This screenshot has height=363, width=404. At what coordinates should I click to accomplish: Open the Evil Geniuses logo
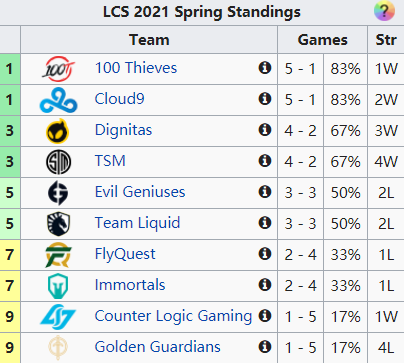[58, 193]
